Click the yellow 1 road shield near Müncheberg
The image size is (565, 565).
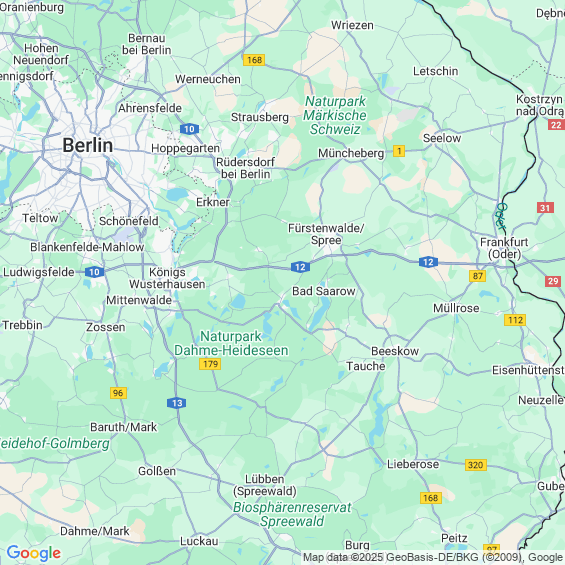coord(399,151)
